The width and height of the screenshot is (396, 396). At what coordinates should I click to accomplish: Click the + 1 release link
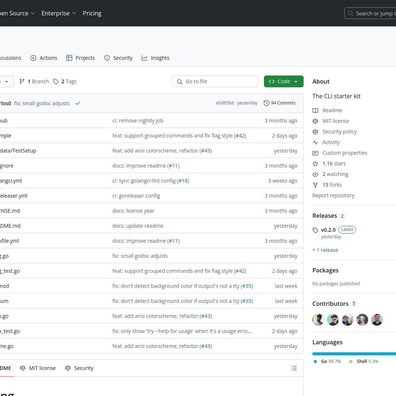point(325,250)
